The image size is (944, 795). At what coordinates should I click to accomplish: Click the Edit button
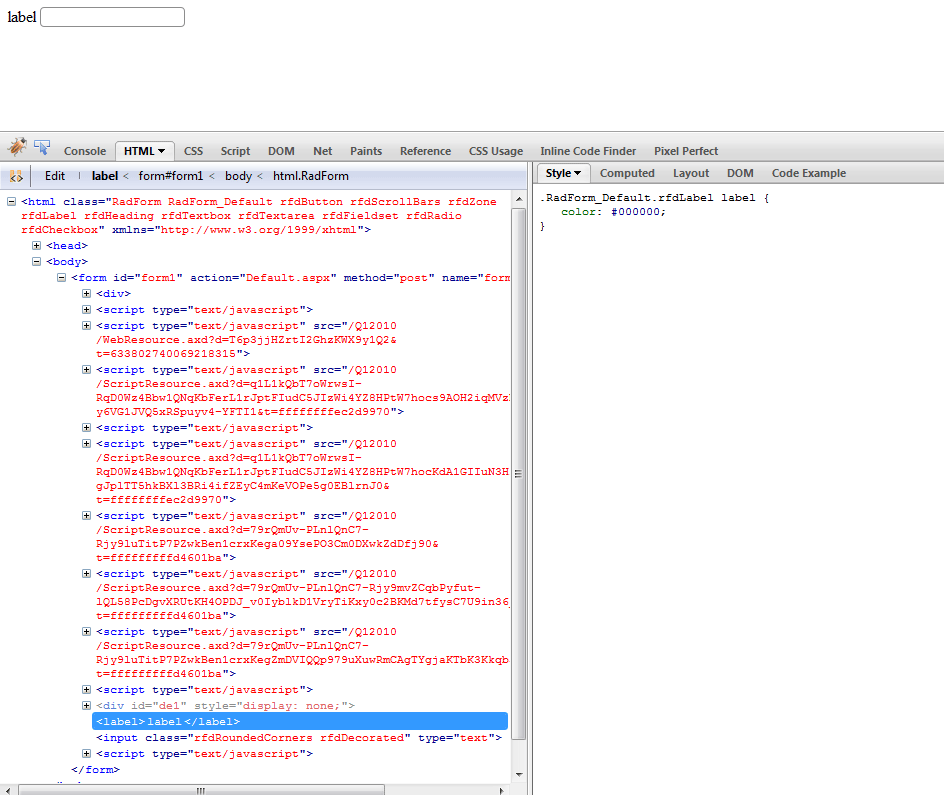pos(55,176)
